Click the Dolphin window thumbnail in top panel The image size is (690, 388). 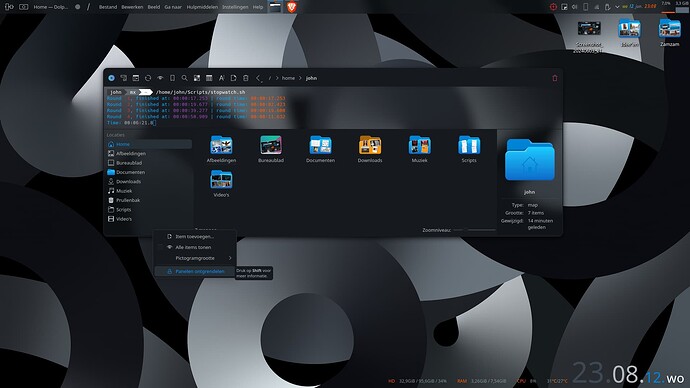click(x=275, y=7)
